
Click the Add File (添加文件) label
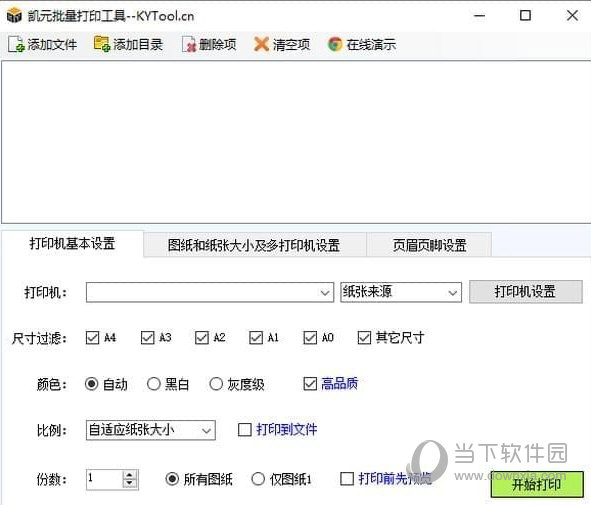point(52,44)
